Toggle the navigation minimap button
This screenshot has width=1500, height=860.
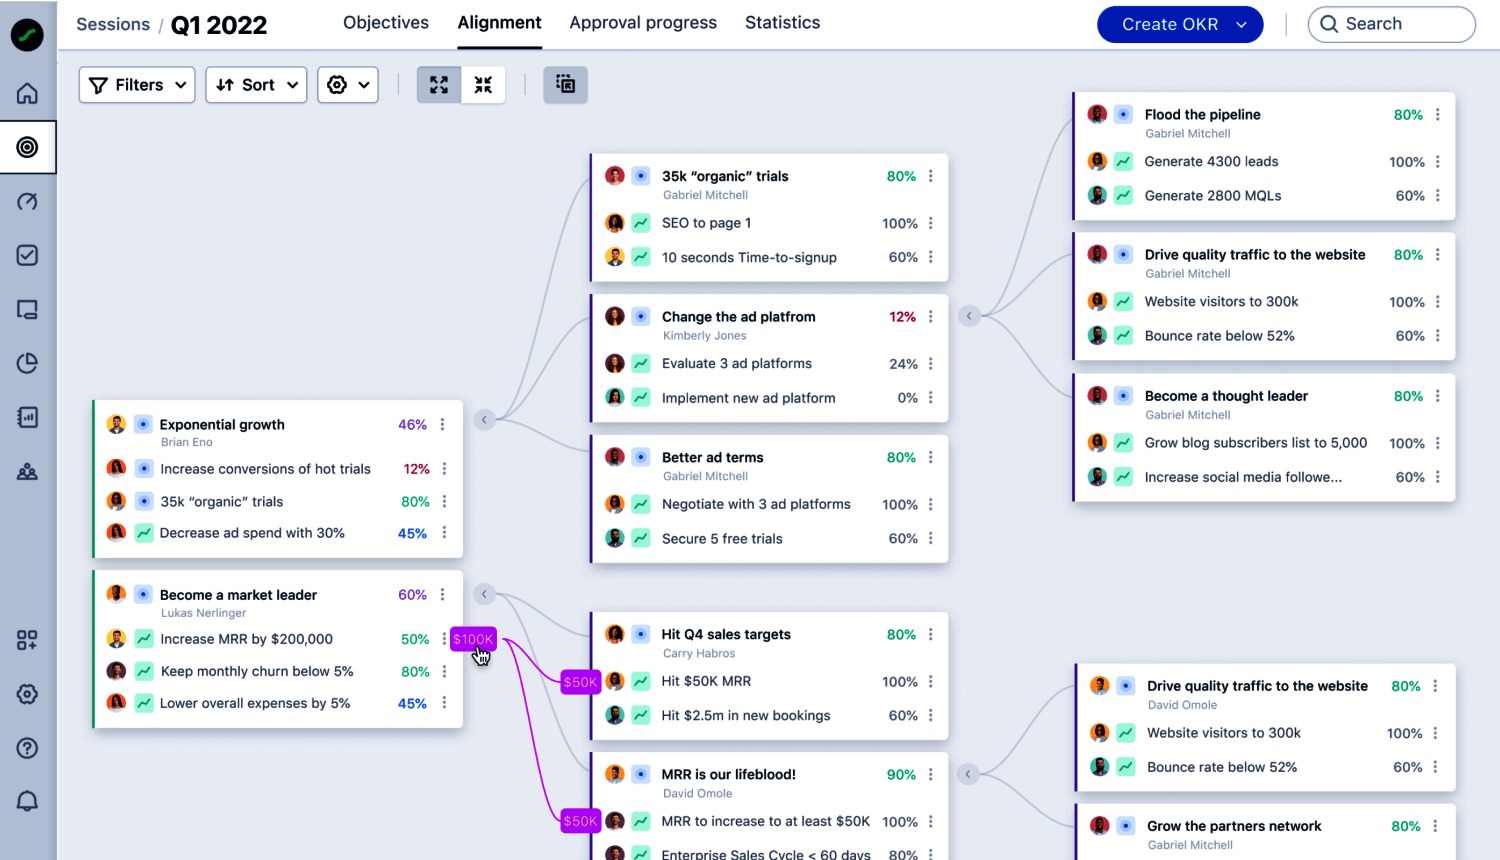coord(565,85)
